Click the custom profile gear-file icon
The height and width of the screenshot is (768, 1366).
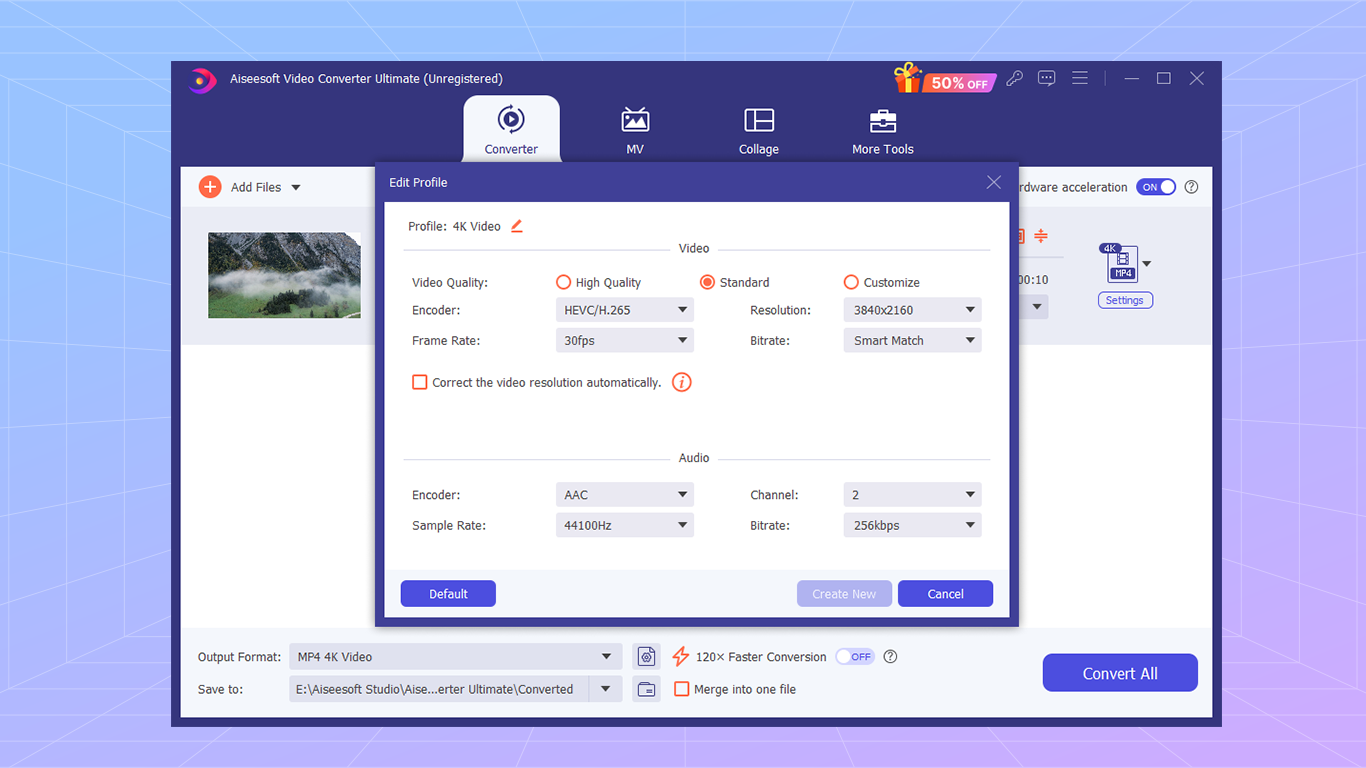pos(646,656)
